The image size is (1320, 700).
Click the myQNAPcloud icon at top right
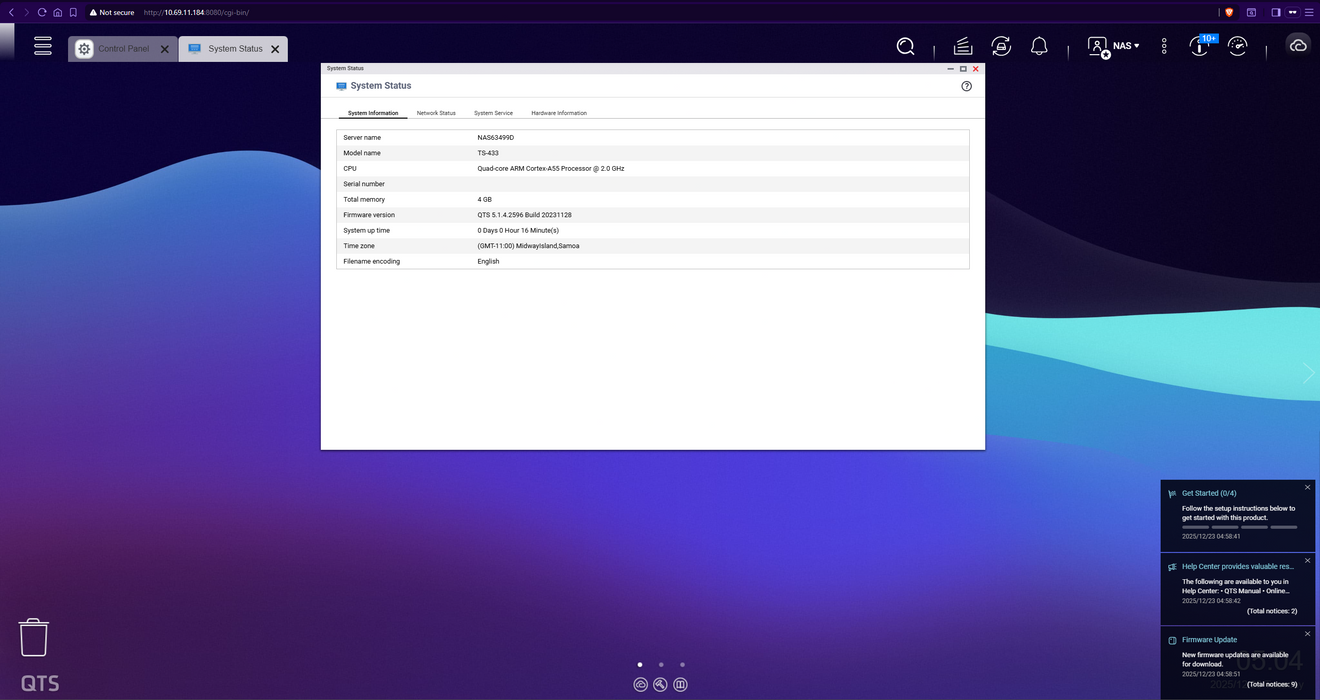click(1298, 46)
